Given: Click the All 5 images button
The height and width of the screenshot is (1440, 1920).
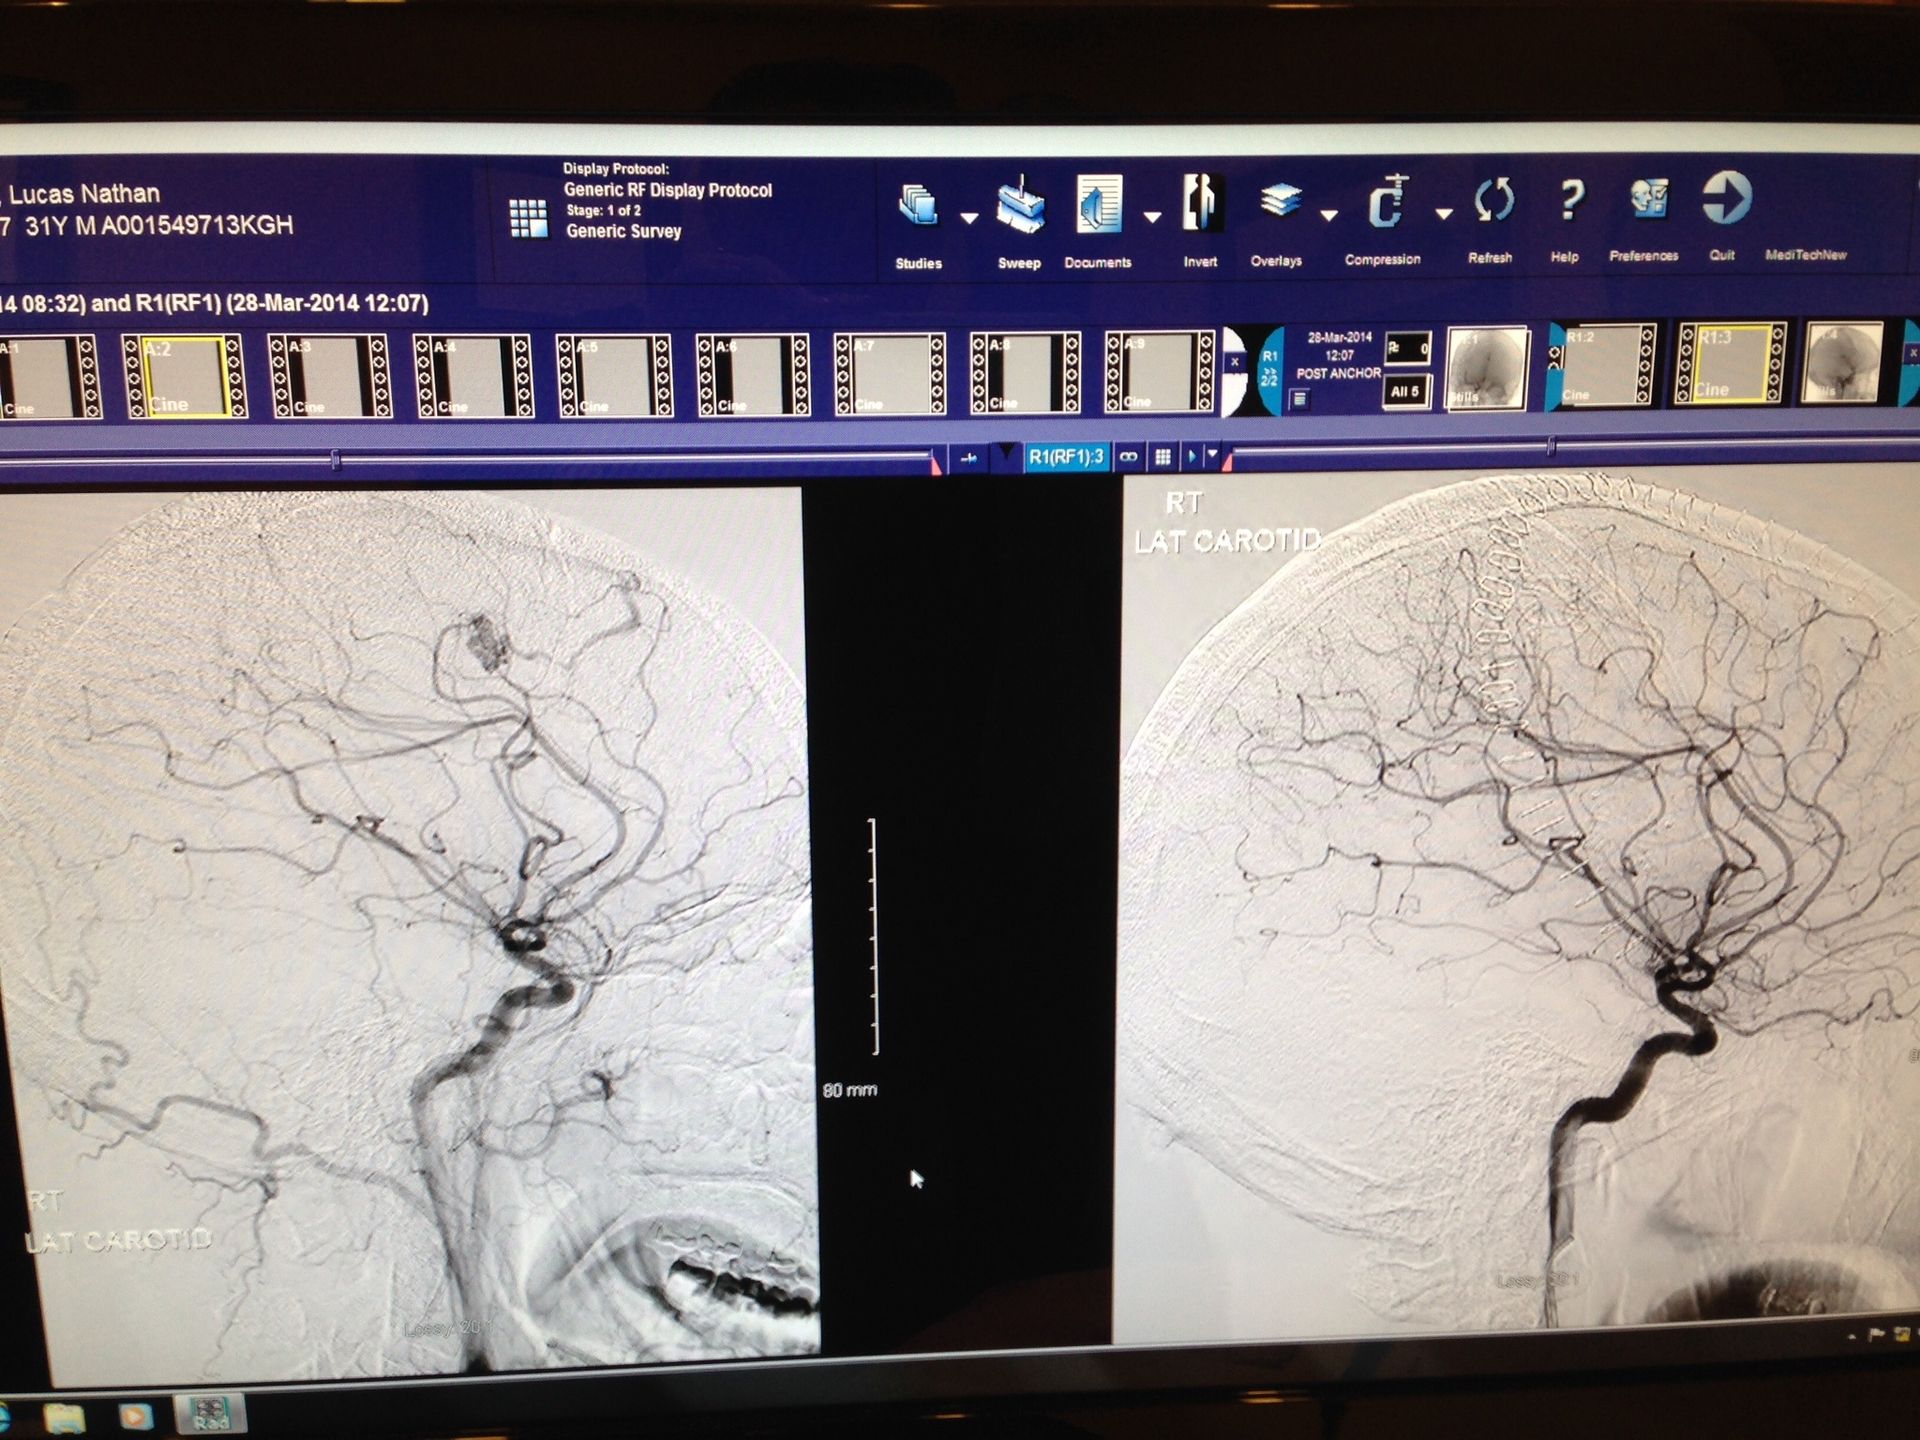Looking at the screenshot, I should 1405,391.
